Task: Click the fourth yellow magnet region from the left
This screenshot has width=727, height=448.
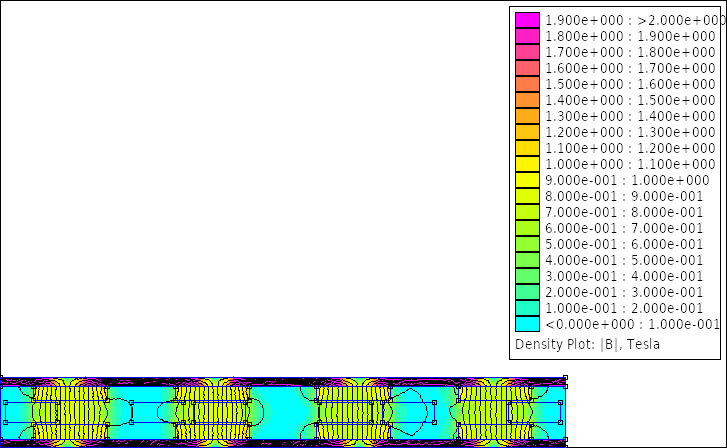Action: [495, 413]
